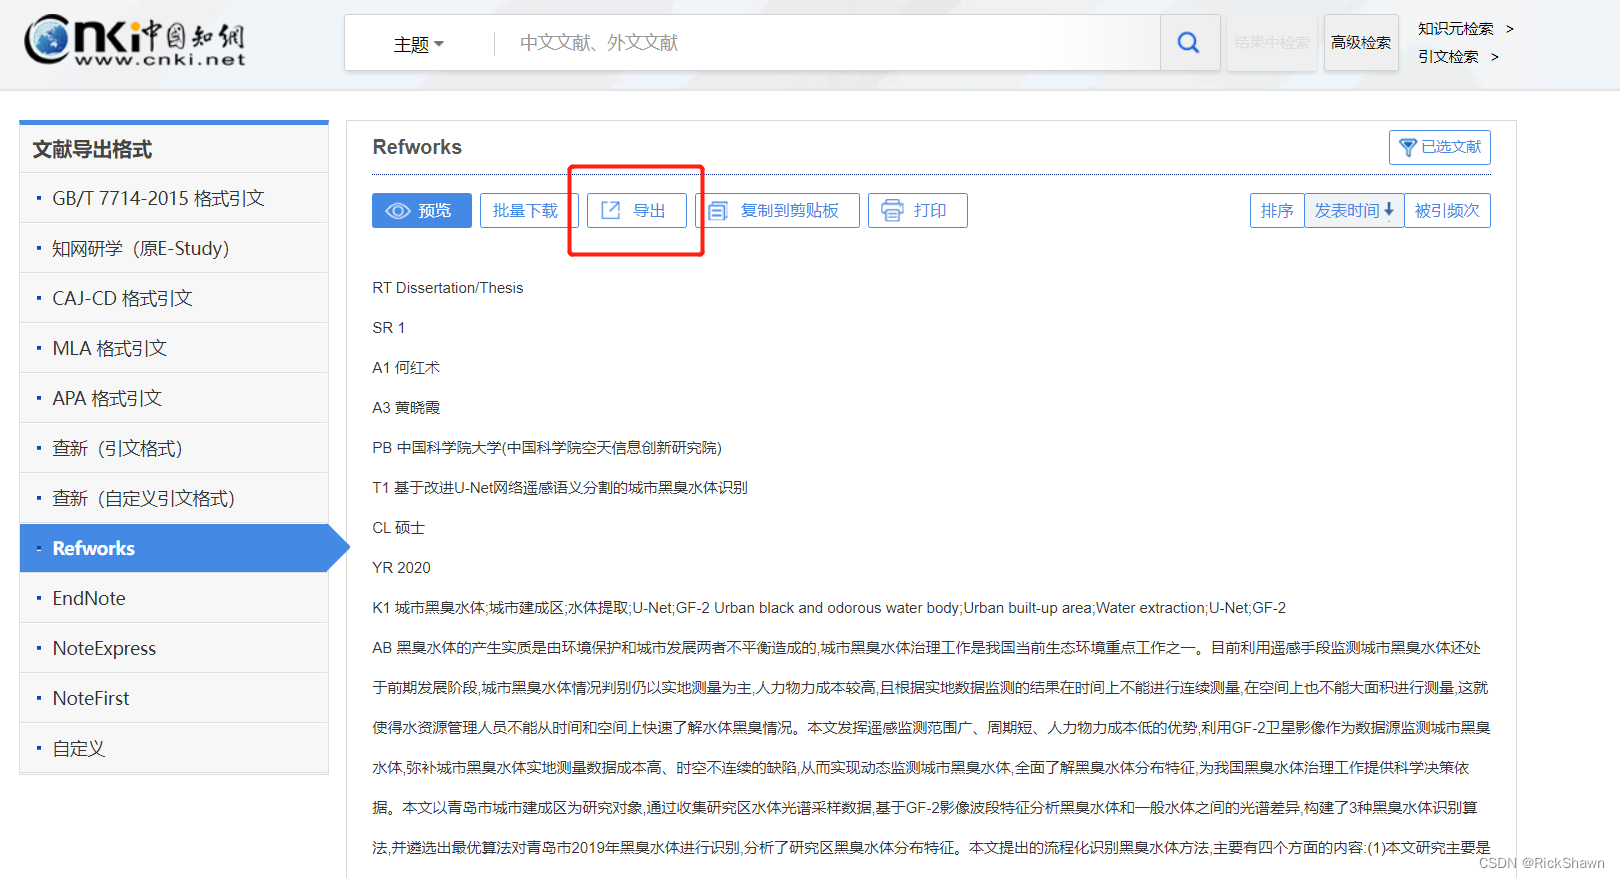
Task: Click the 'CL 硕士' line
Action: (399, 528)
